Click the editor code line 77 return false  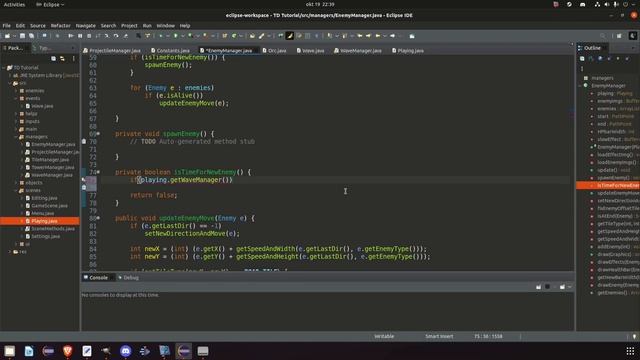153,195
